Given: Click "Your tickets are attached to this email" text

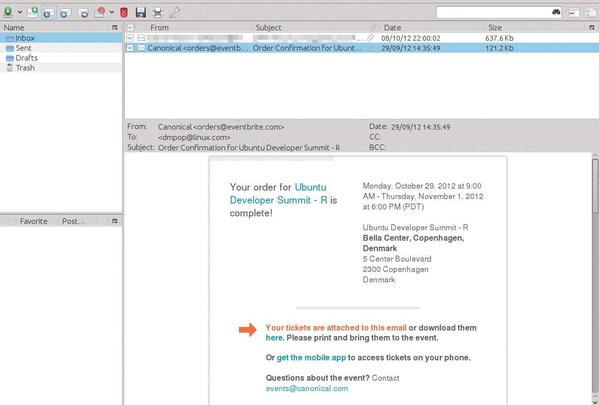Looking at the screenshot, I should point(336,328).
